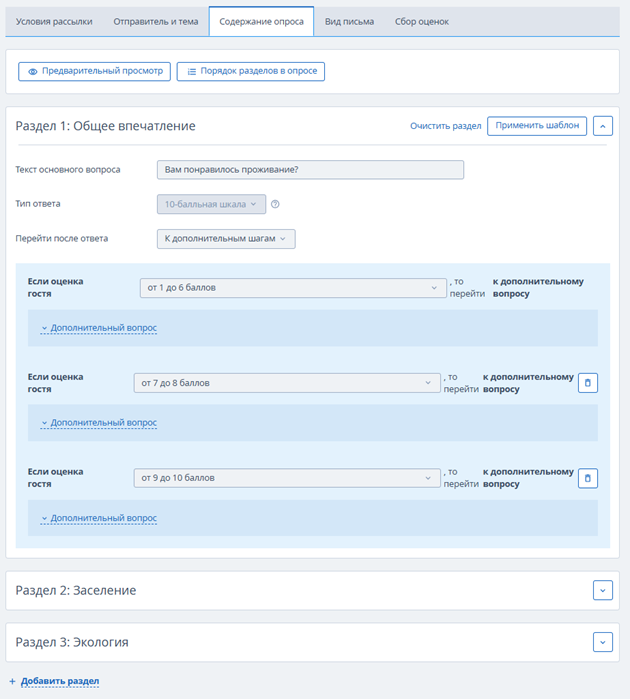Collapse section 1 with the chevron-up button
The width and height of the screenshot is (630, 700).
click(603, 126)
